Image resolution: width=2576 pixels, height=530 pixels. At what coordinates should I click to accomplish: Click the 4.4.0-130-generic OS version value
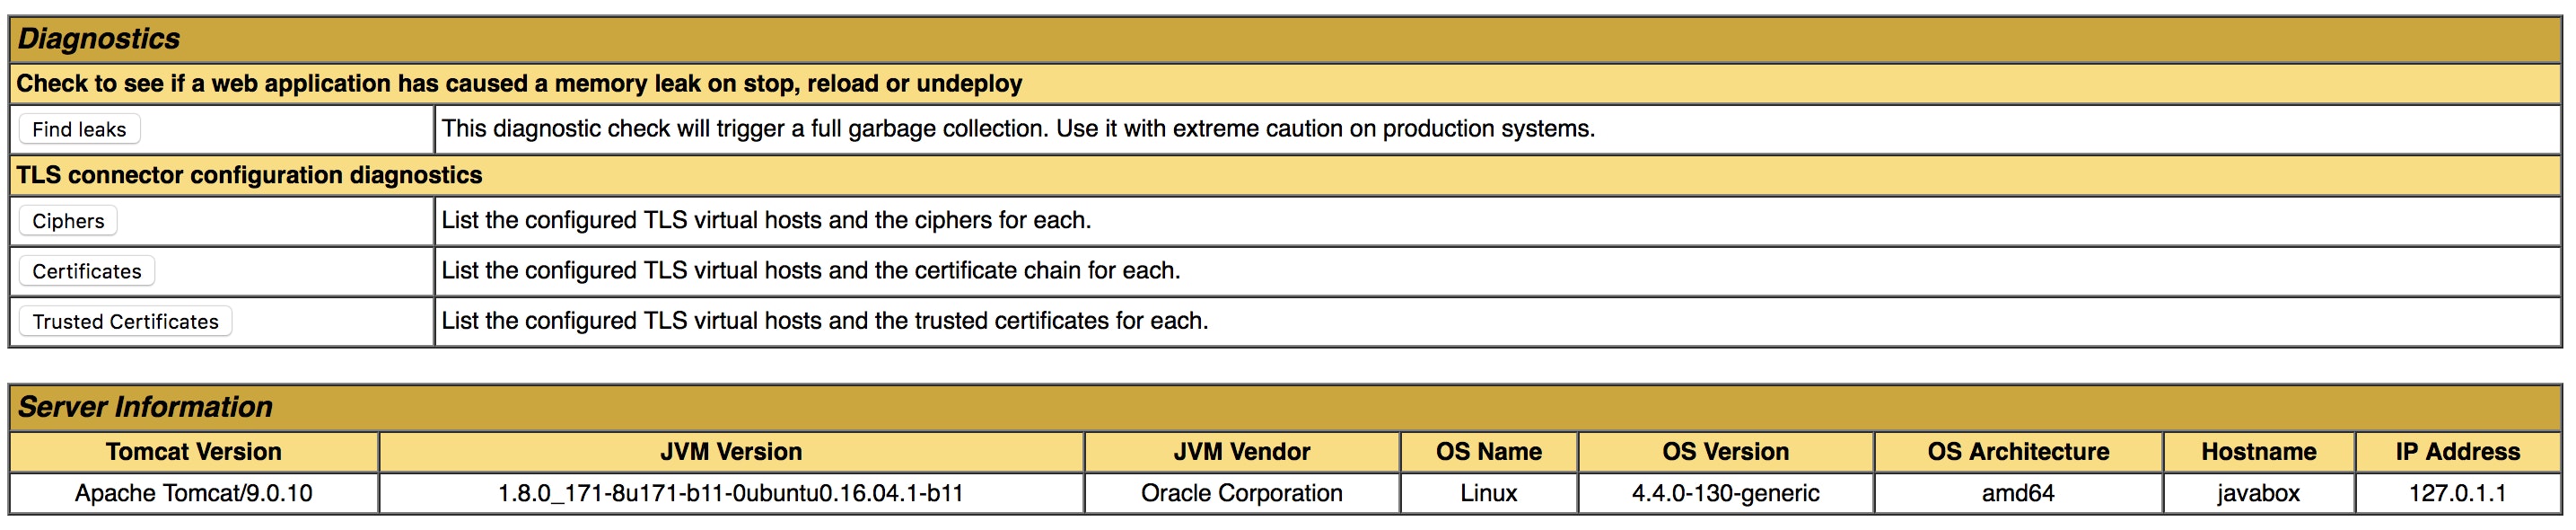(1725, 493)
